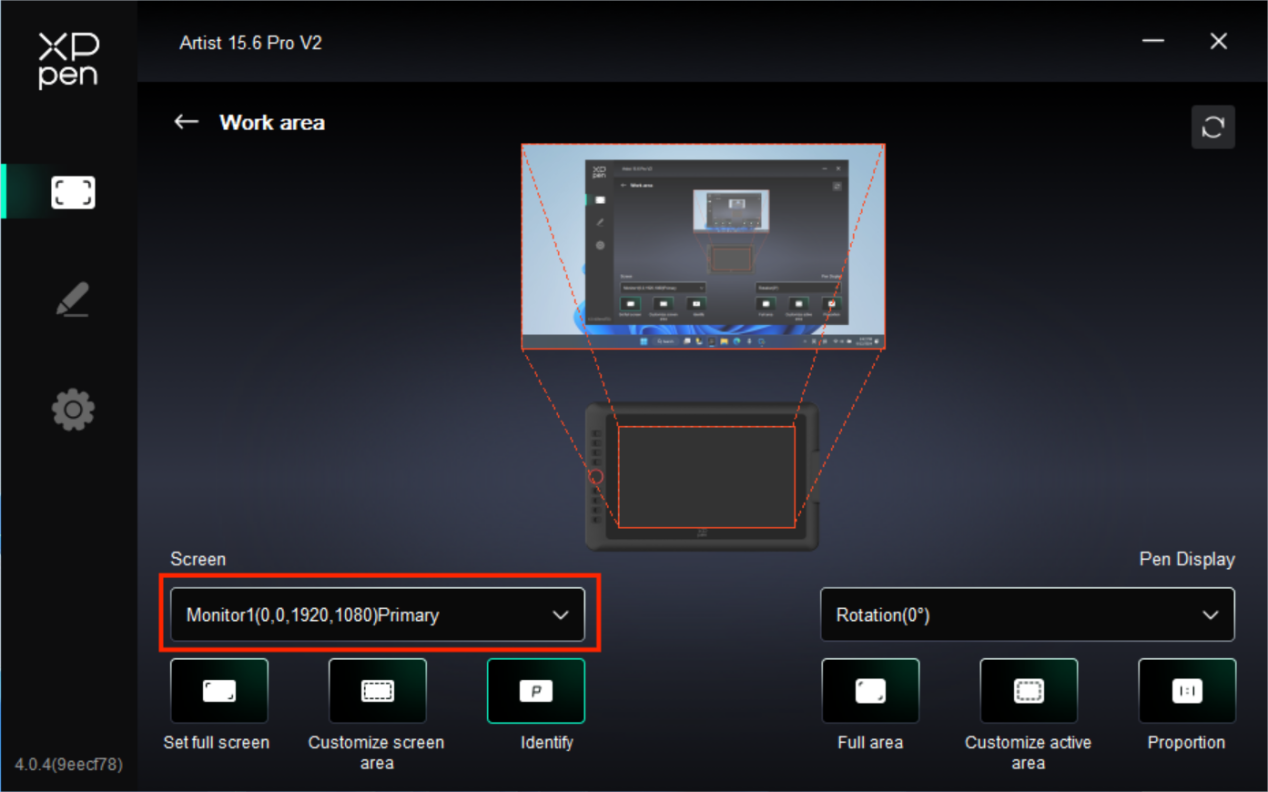The image size is (1268, 792).
Task: Click the XP-Pen logo
Action: (68, 60)
